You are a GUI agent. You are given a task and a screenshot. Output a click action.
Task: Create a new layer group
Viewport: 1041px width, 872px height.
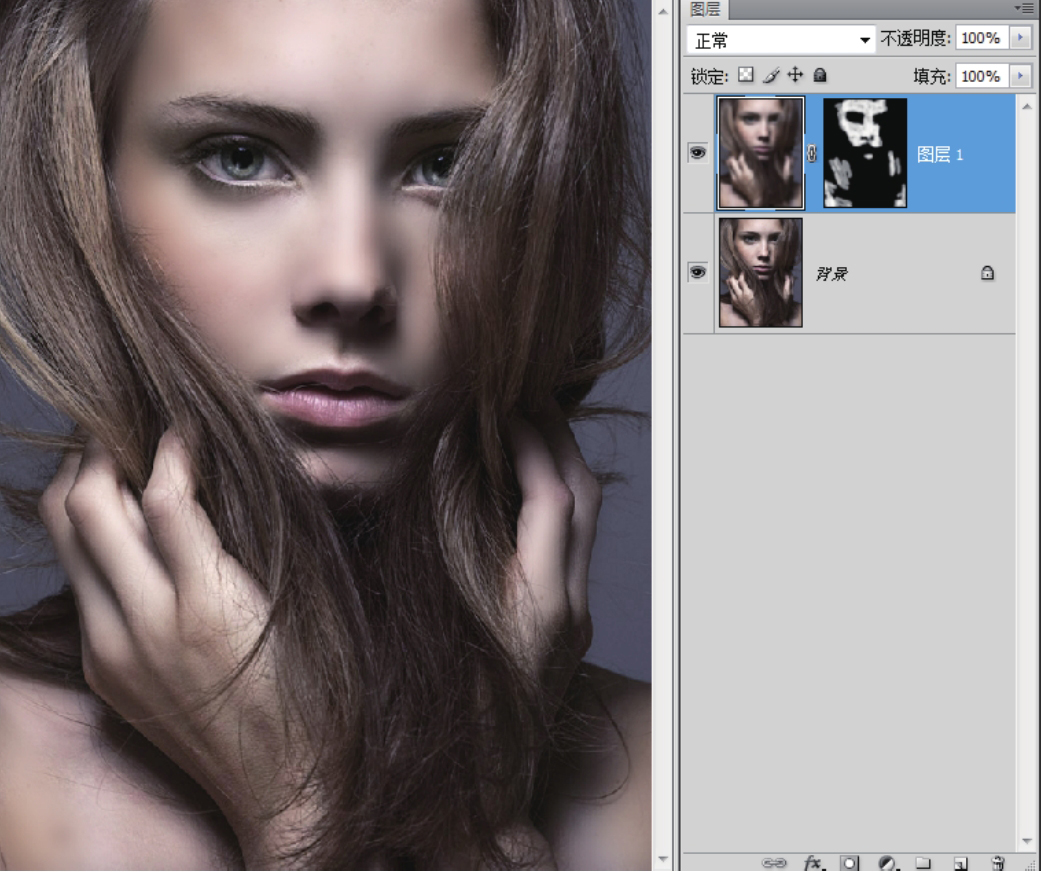pyautogui.click(x=923, y=862)
